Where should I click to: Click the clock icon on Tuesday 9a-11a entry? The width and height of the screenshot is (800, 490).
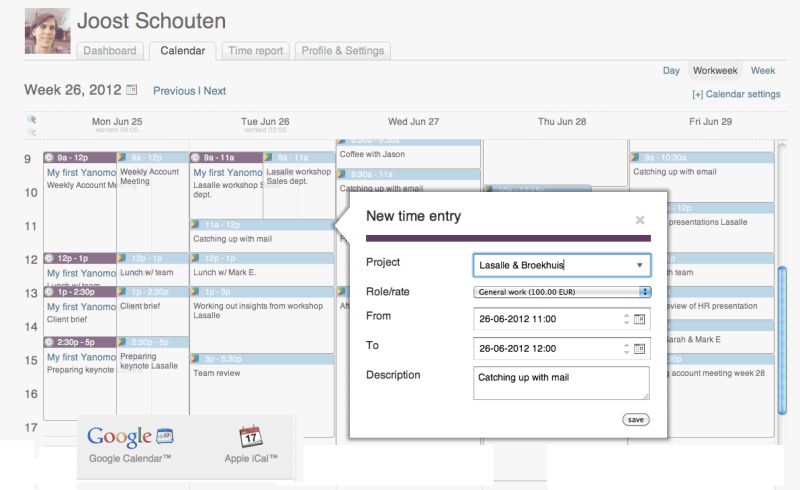tap(195, 157)
